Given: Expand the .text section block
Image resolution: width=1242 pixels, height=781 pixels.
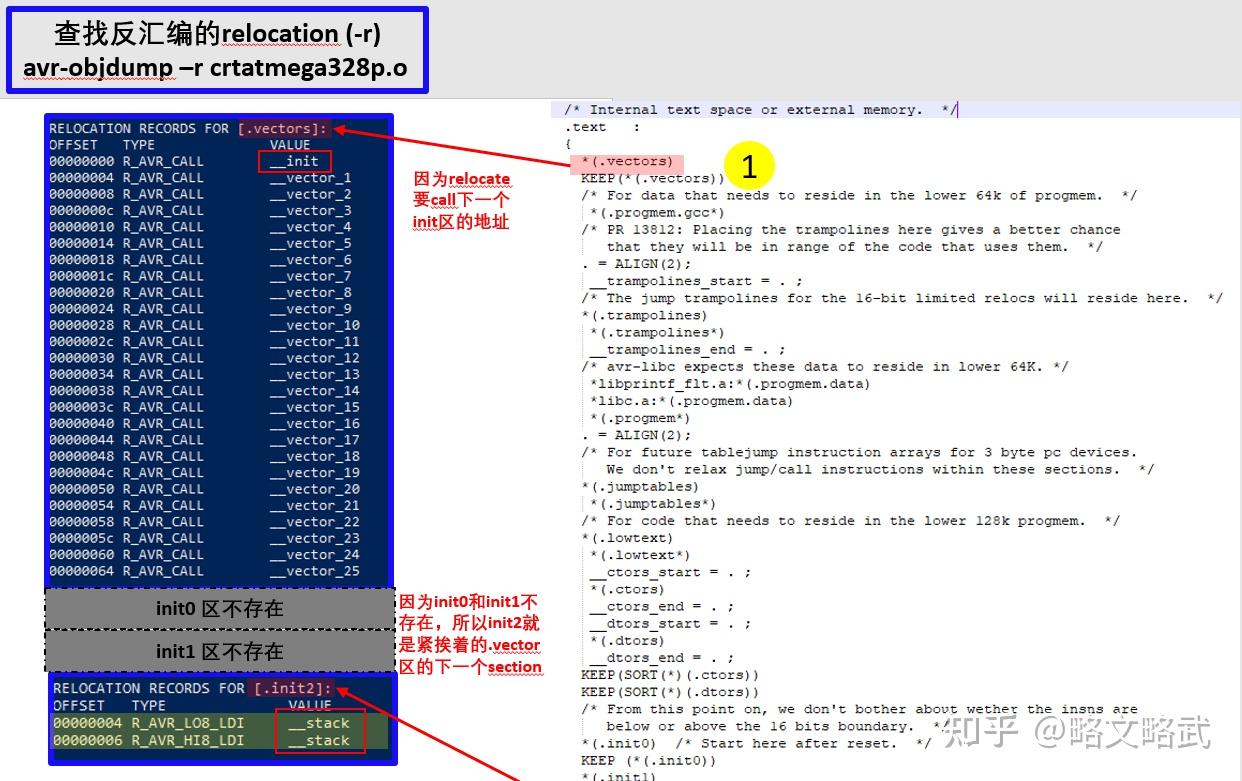Looking at the screenshot, I should pos(588,126).
